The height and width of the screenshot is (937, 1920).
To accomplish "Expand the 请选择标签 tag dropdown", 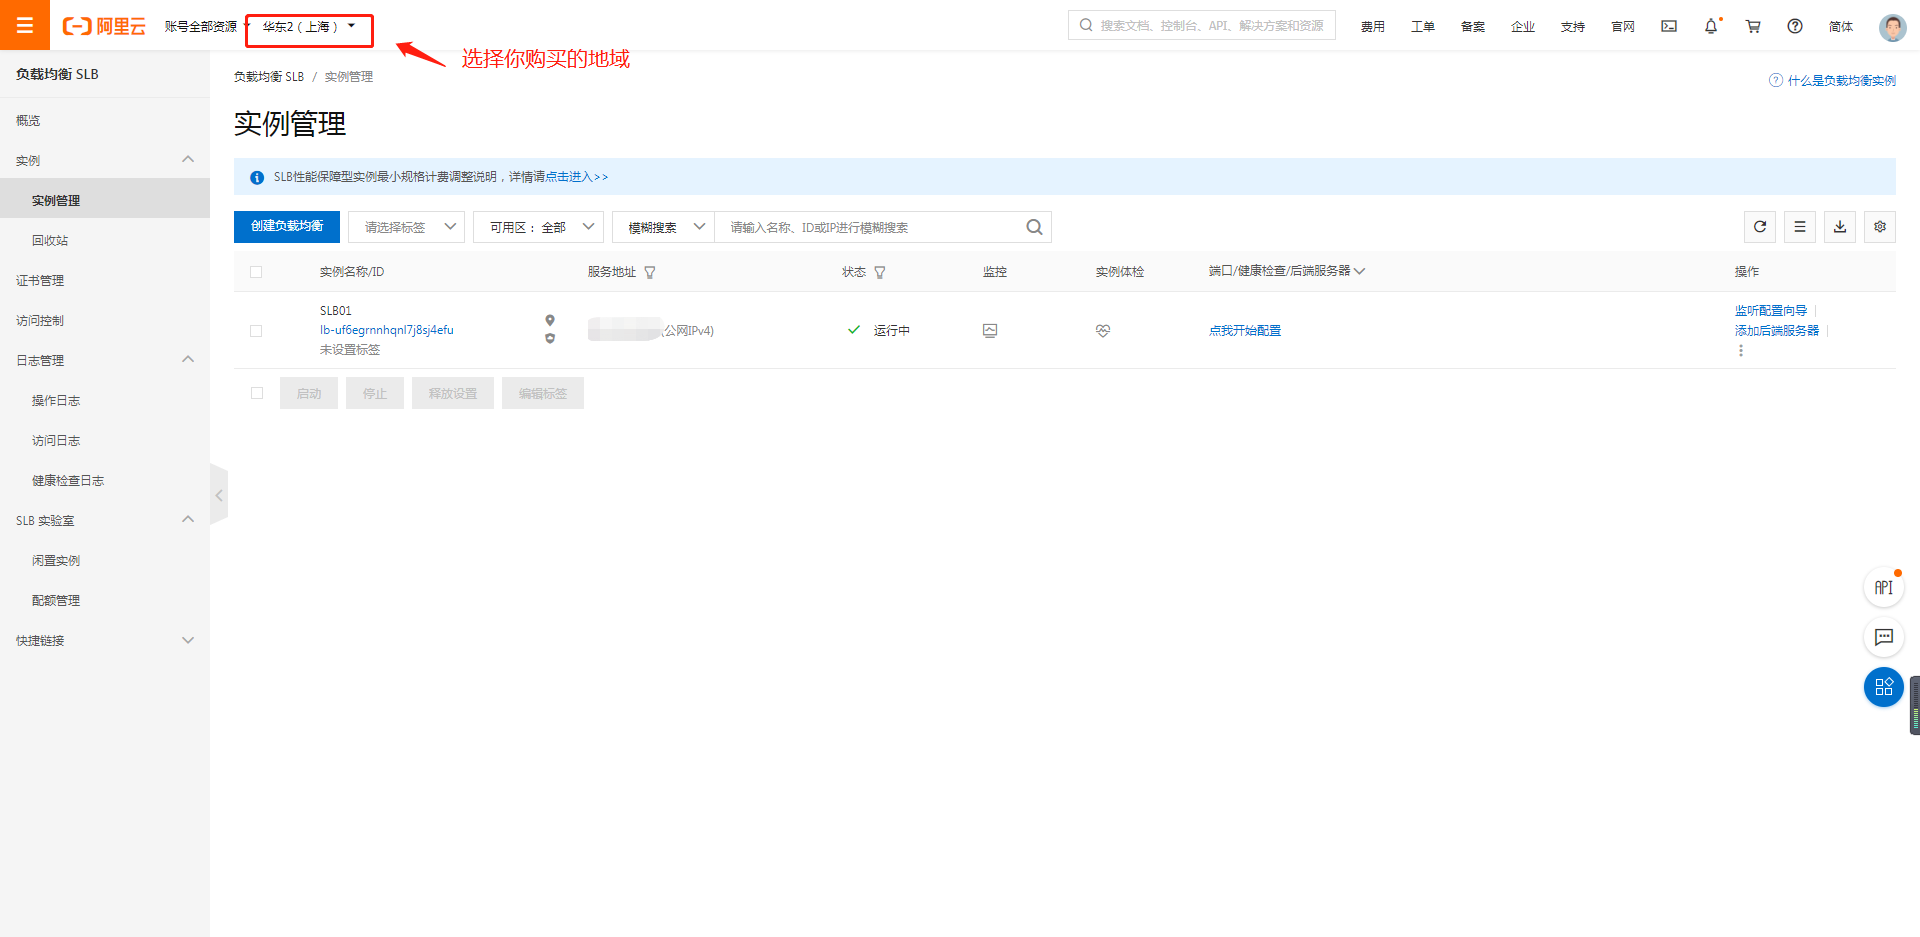I will [406, 227].
